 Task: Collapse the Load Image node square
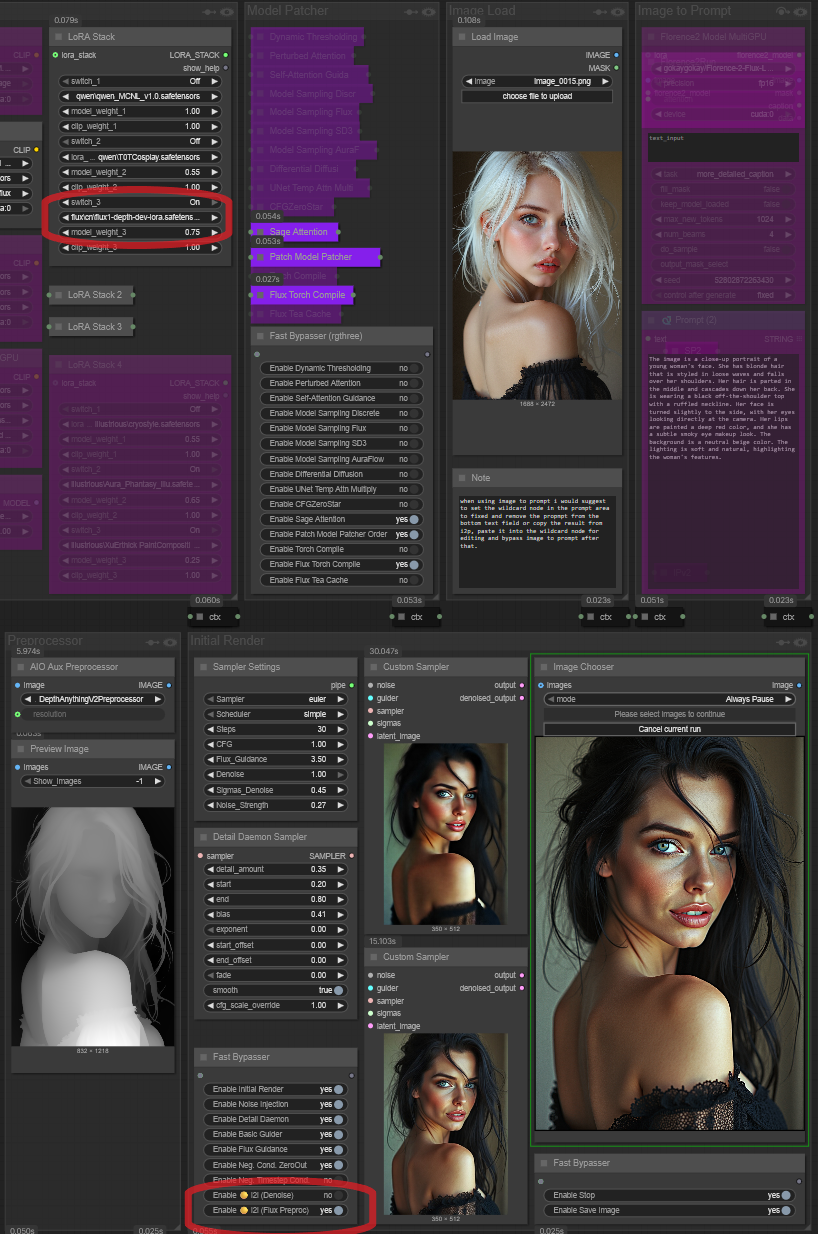[461, 37]
